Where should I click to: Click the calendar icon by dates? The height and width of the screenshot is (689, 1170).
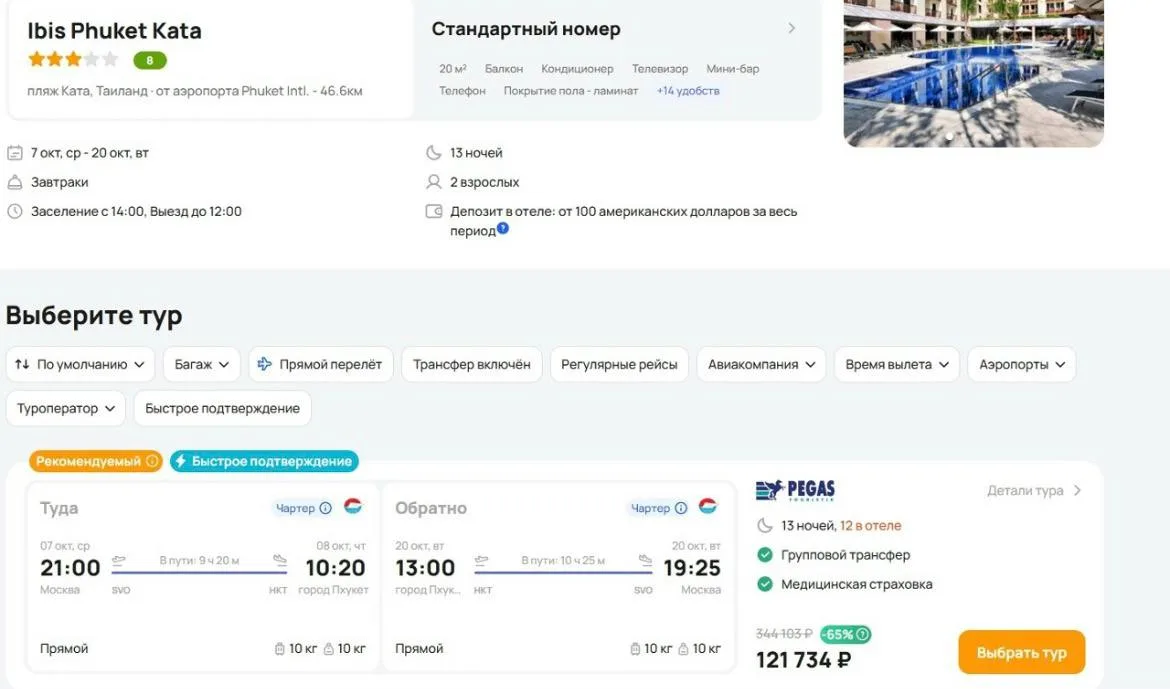(15, 153)
